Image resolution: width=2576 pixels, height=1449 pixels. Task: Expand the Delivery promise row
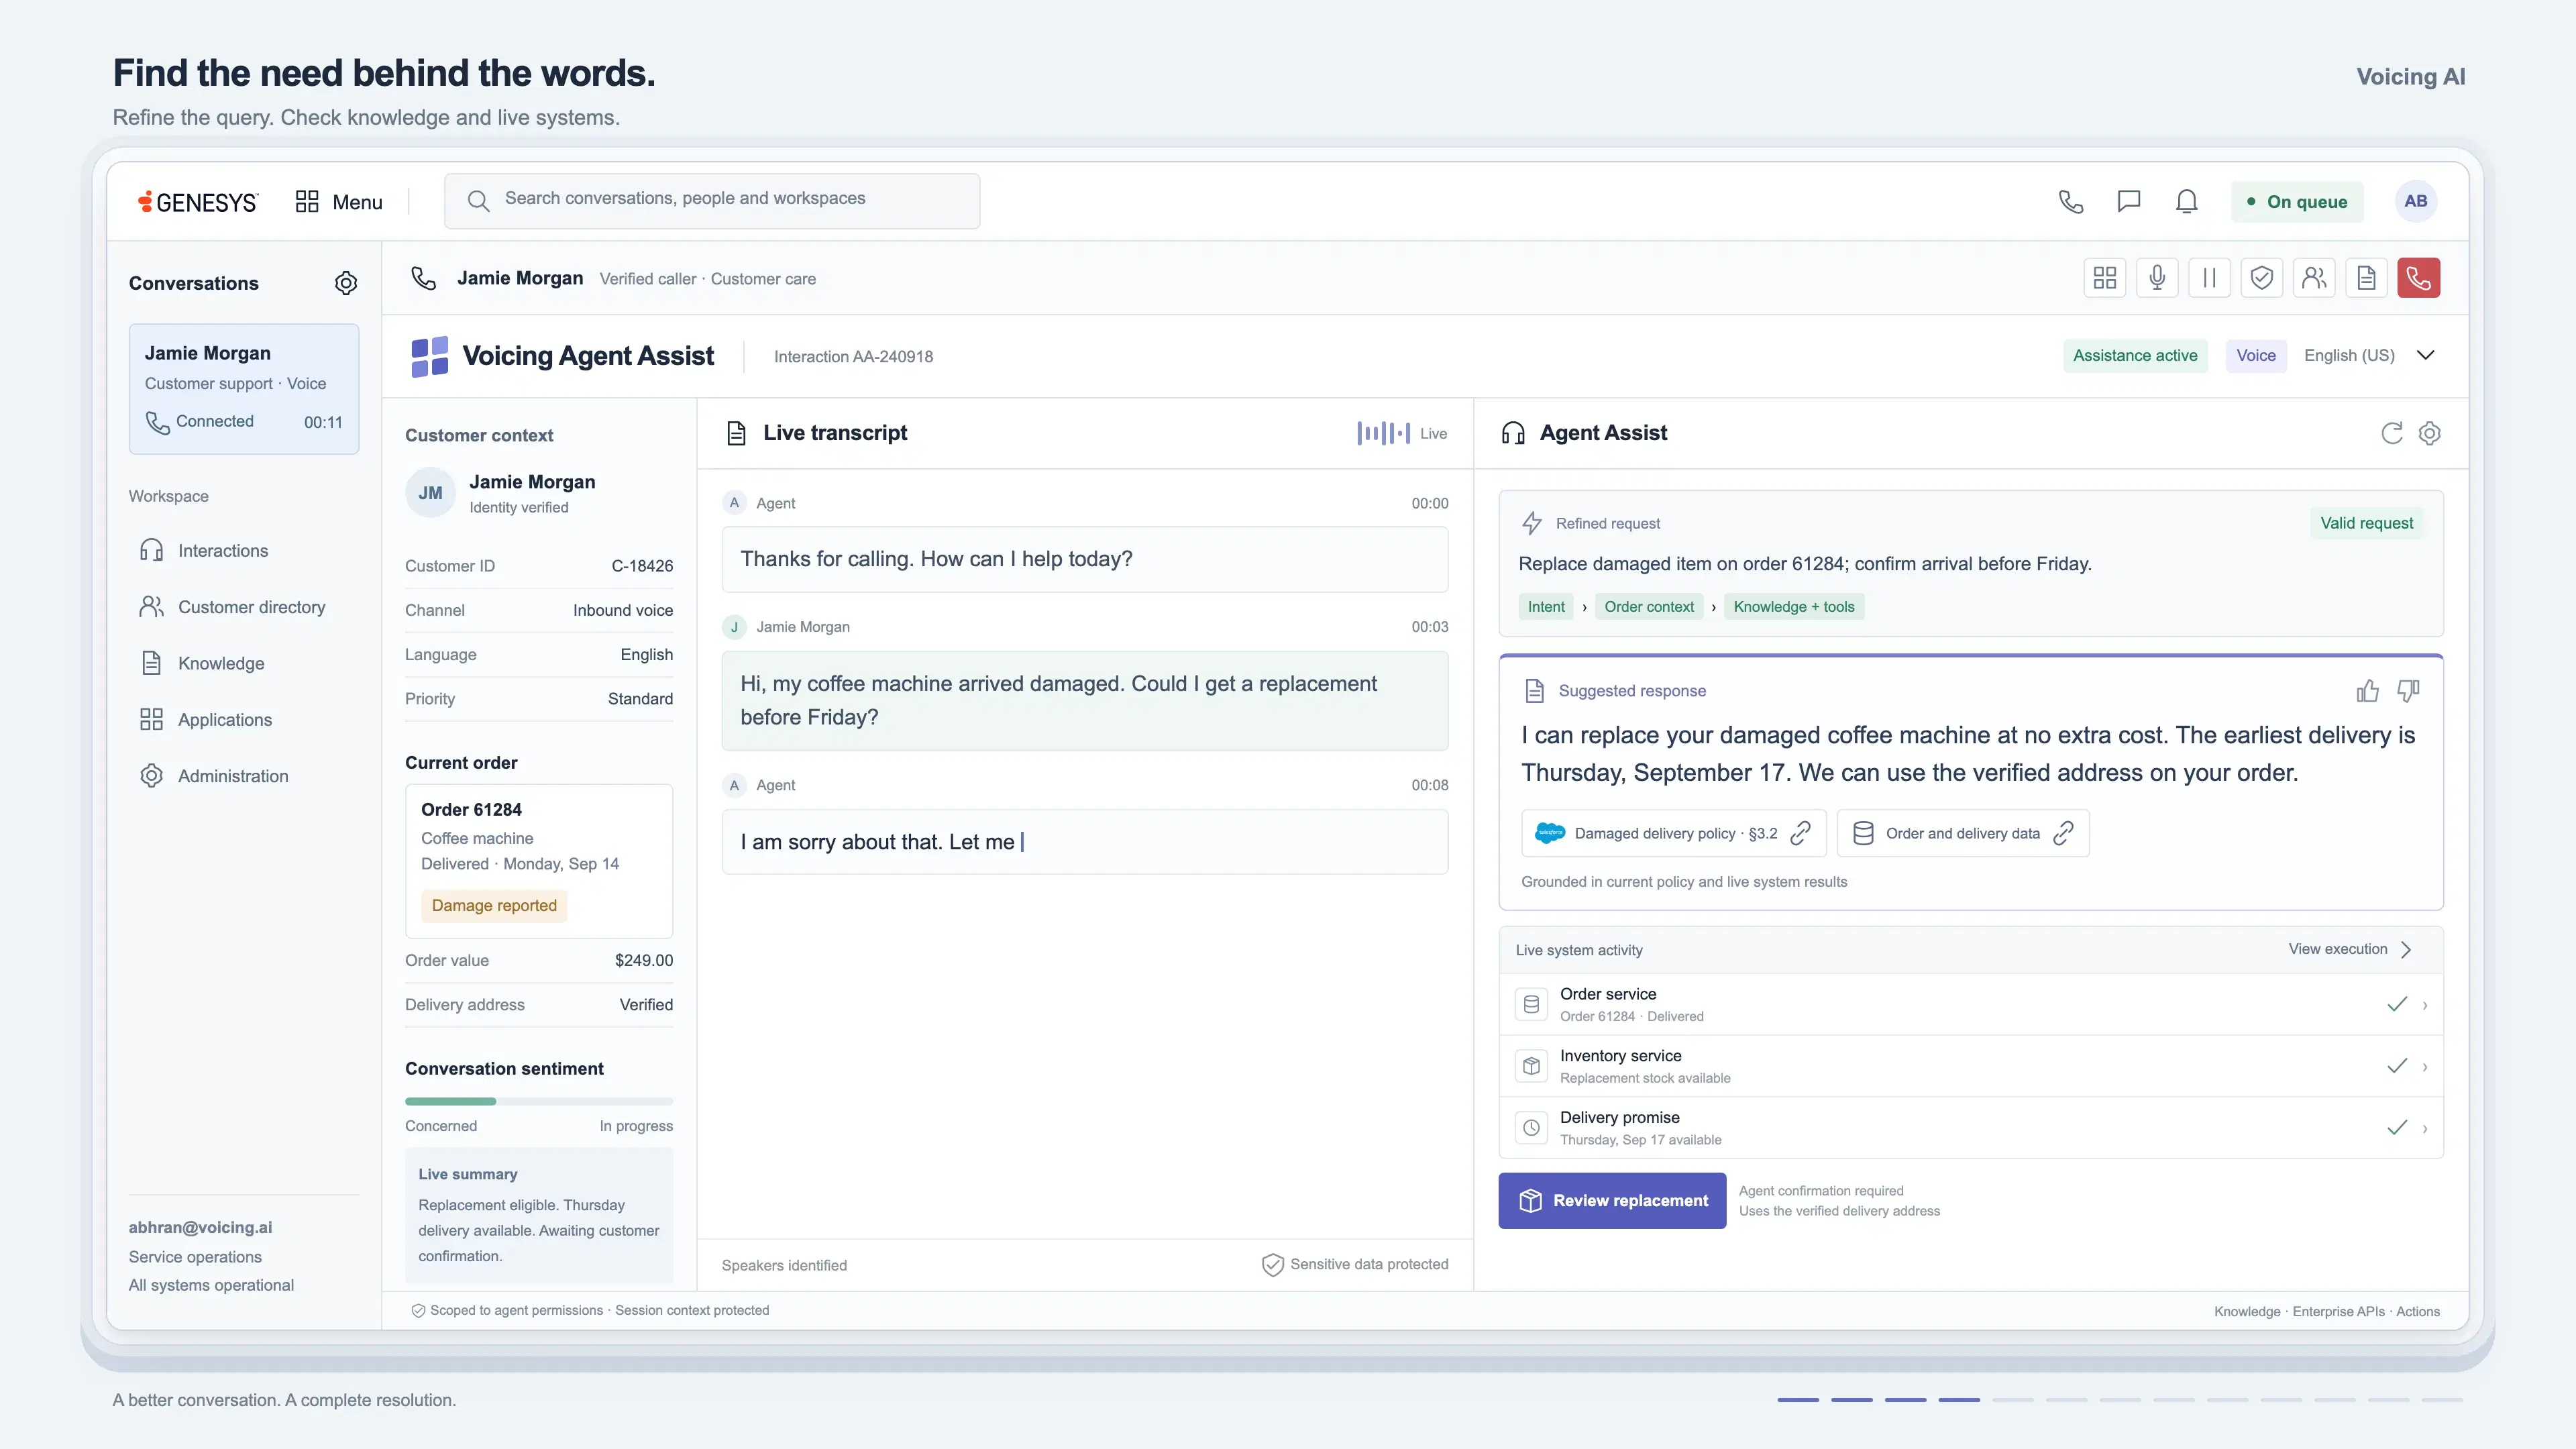pos(1971,1128)
